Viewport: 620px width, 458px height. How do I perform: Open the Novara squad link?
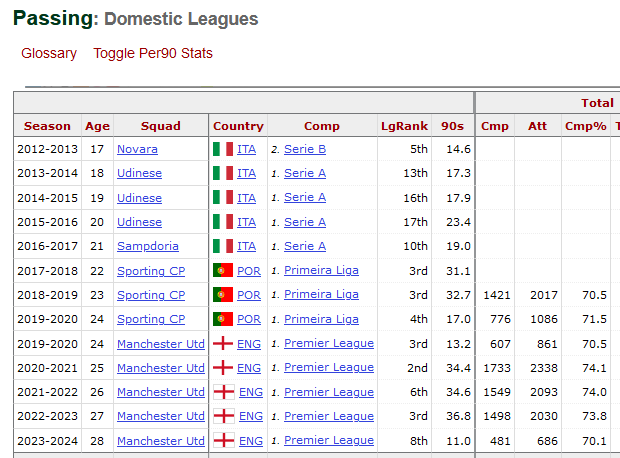point(137,149)
